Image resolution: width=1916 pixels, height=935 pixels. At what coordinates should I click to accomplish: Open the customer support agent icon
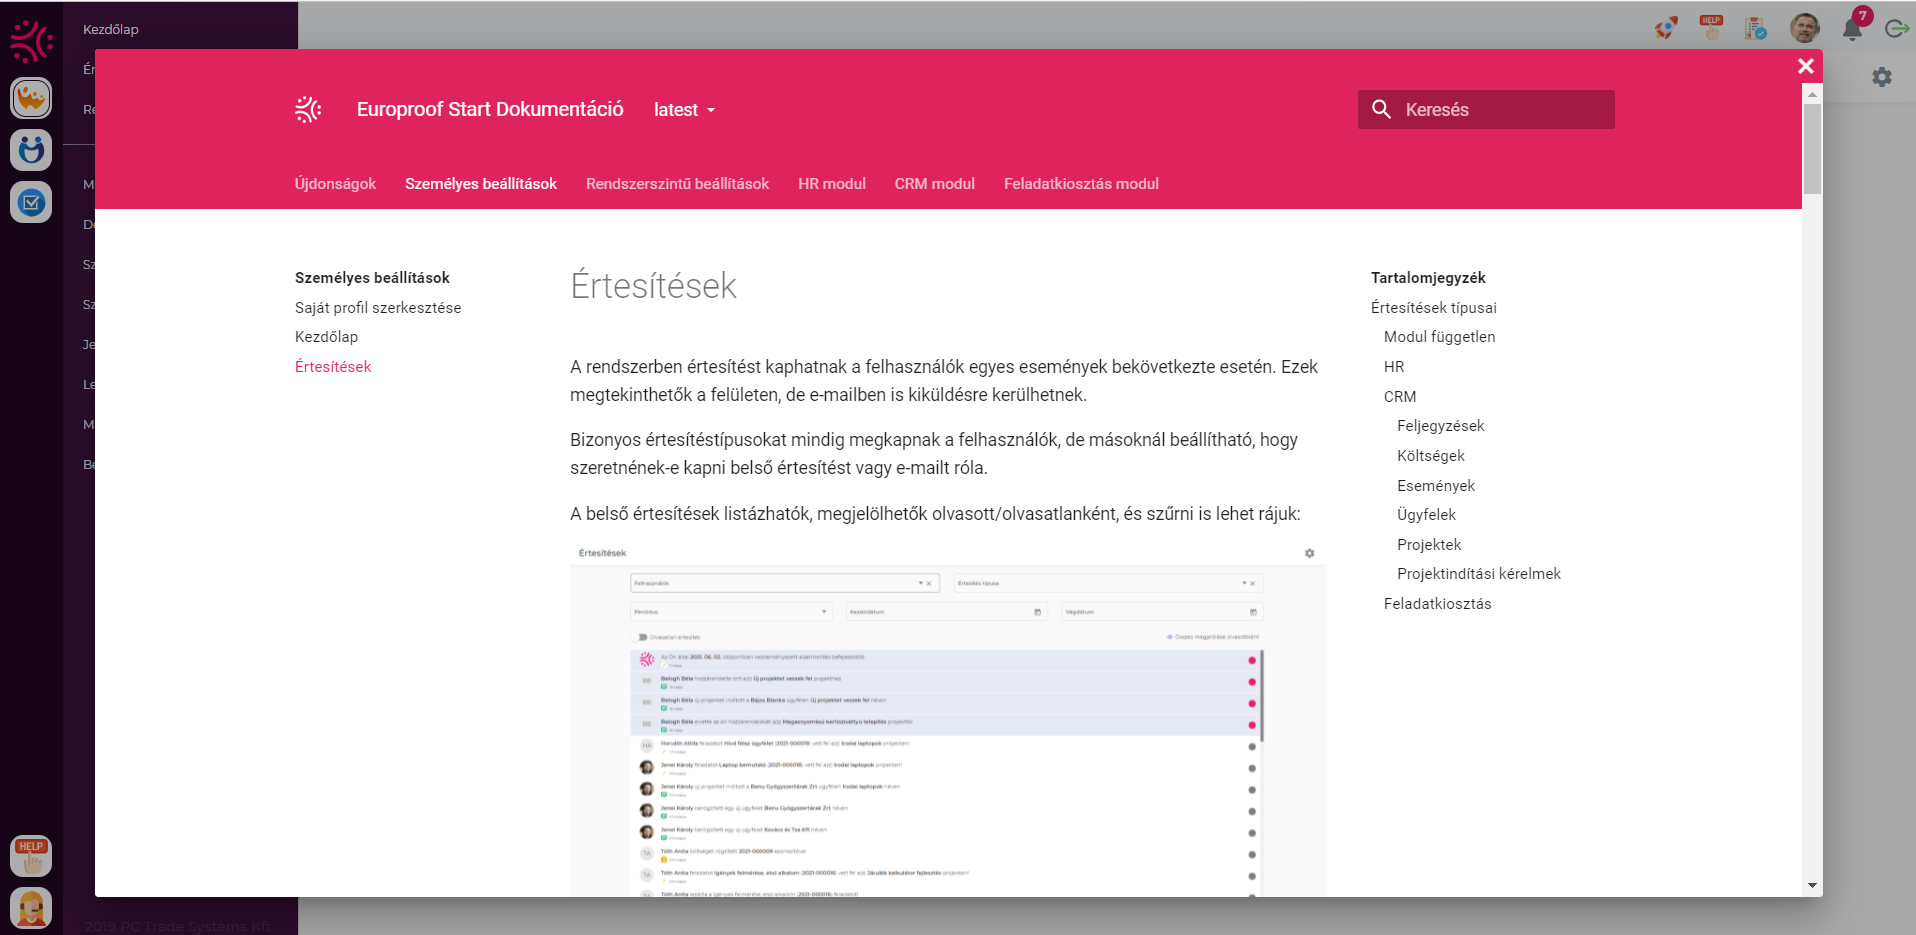[31, 909]
